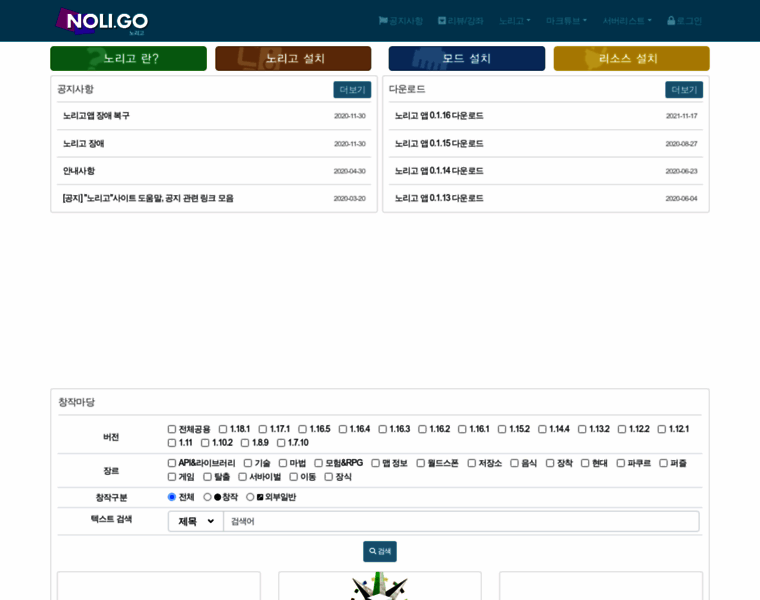760x600 pixels.
Task: Click the 검색 search button
Action: coord(380,552)
